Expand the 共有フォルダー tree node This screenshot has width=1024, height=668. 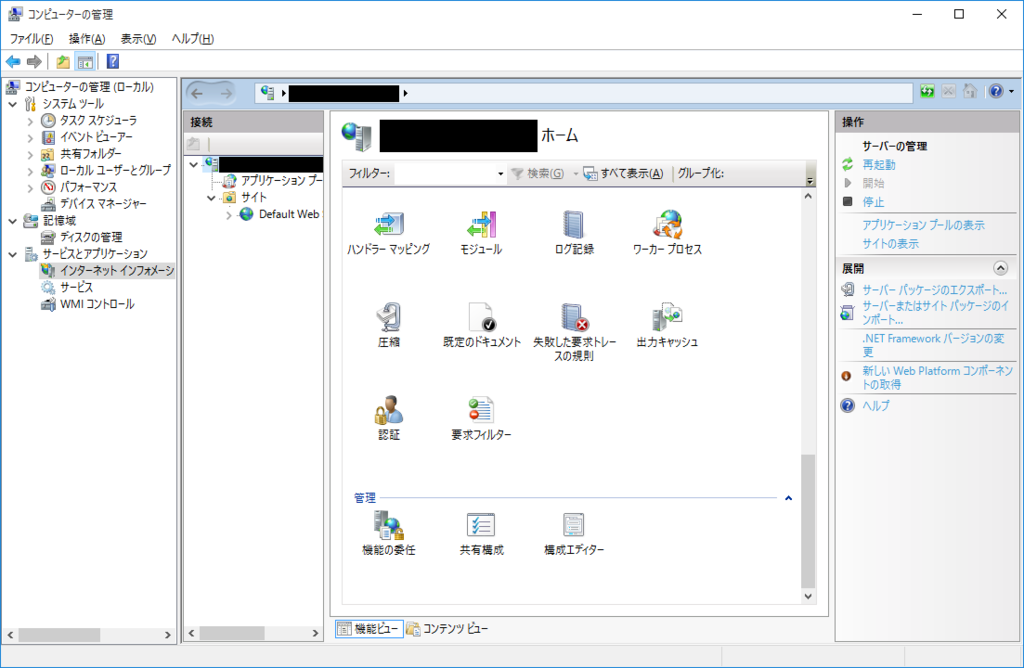click(x=30, y=155)
